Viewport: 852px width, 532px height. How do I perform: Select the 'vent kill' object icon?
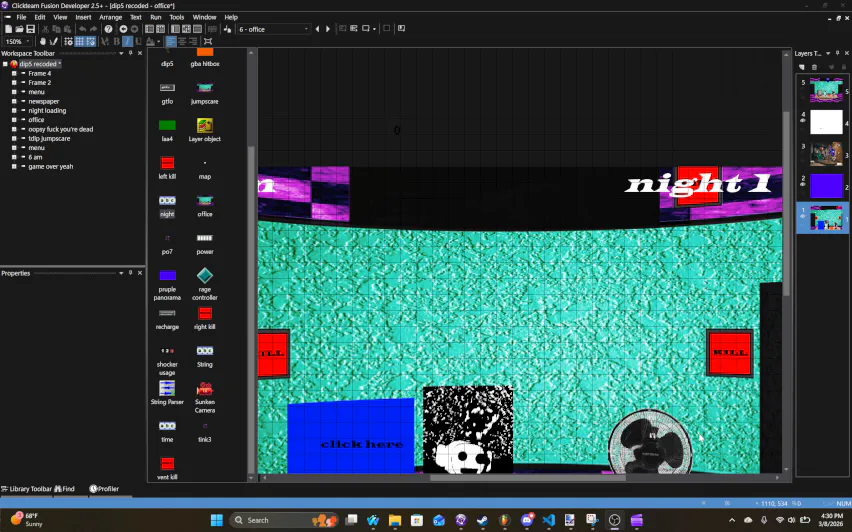(x=167, y=464)
